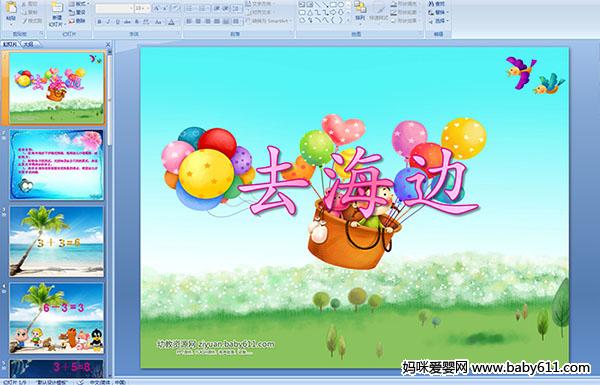Select the slide thumbnail showing 3+3=6

56,241
